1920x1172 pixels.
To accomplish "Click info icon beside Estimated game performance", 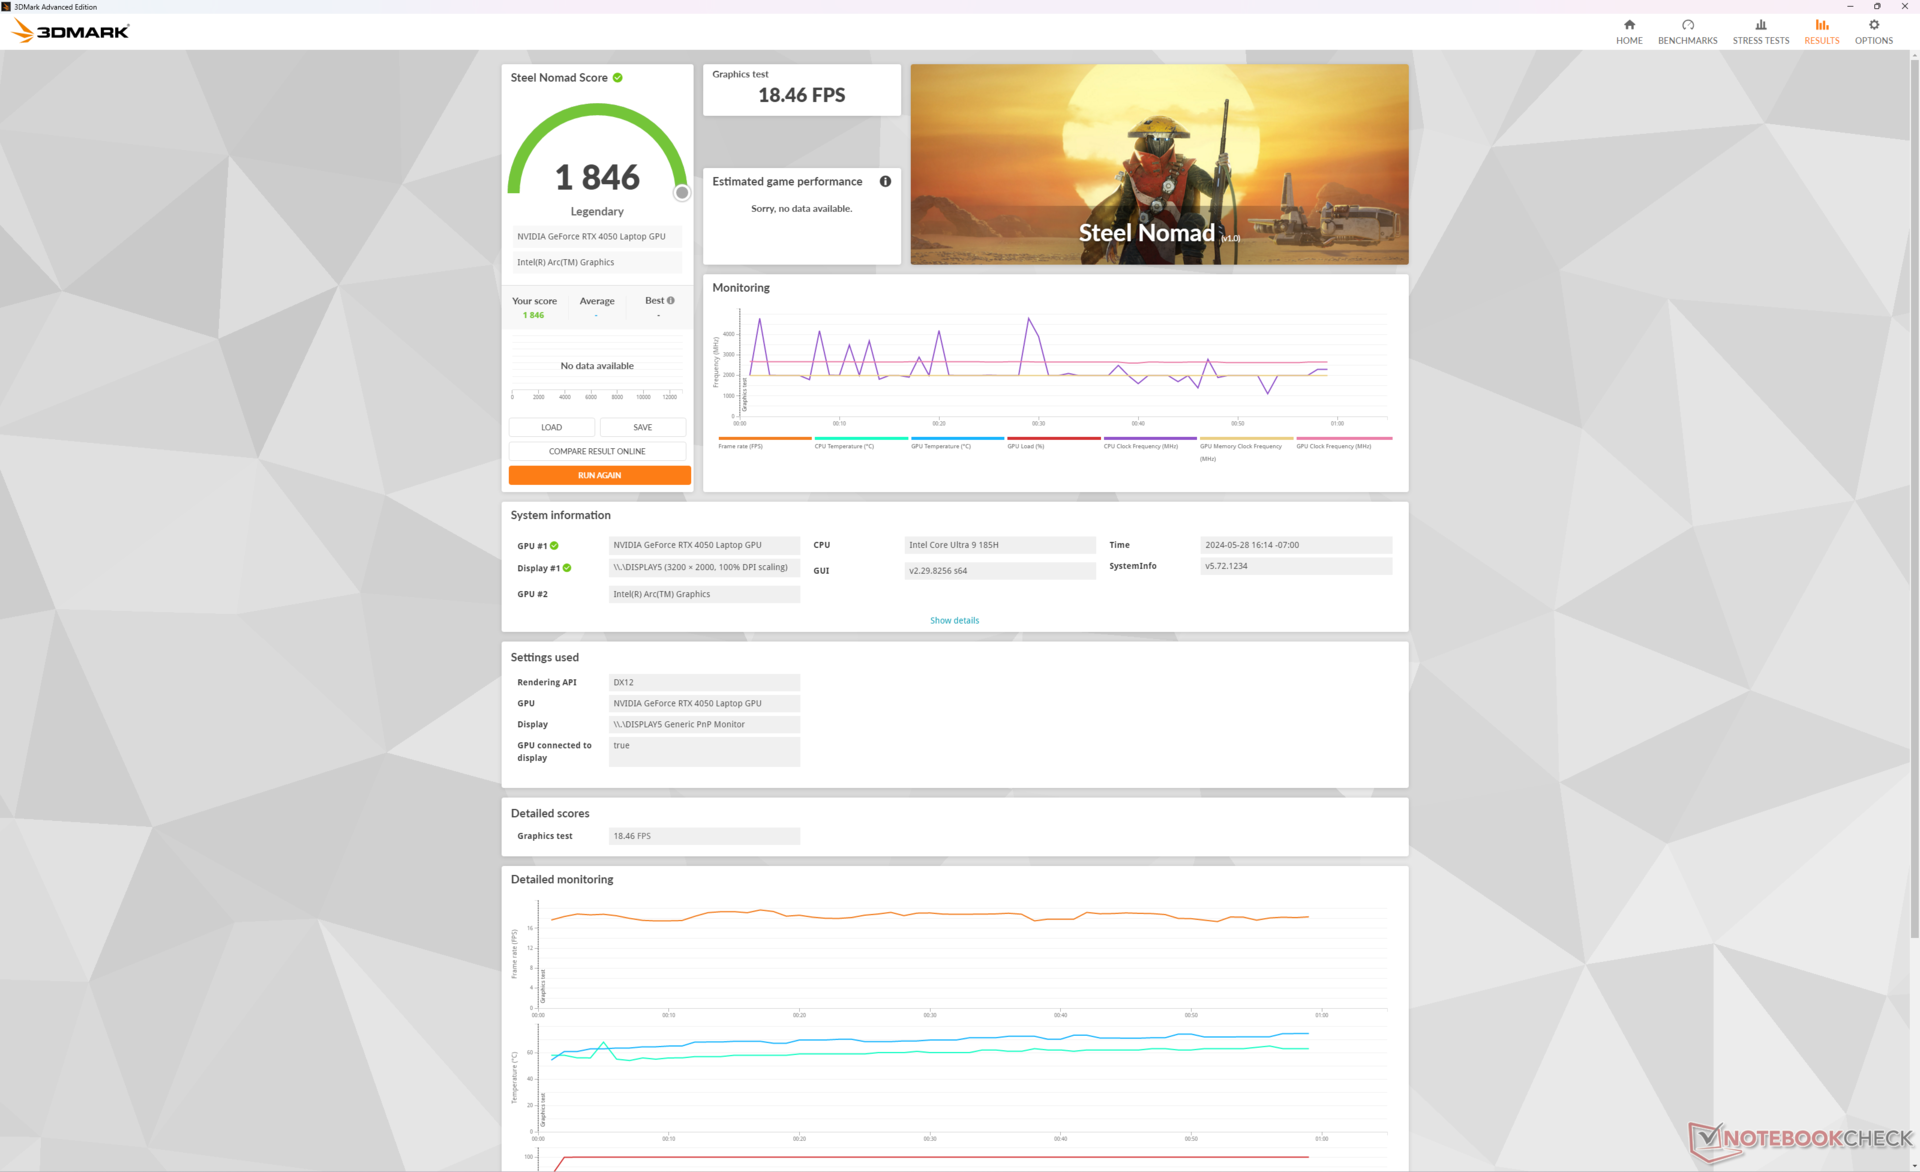I will 885,182.
